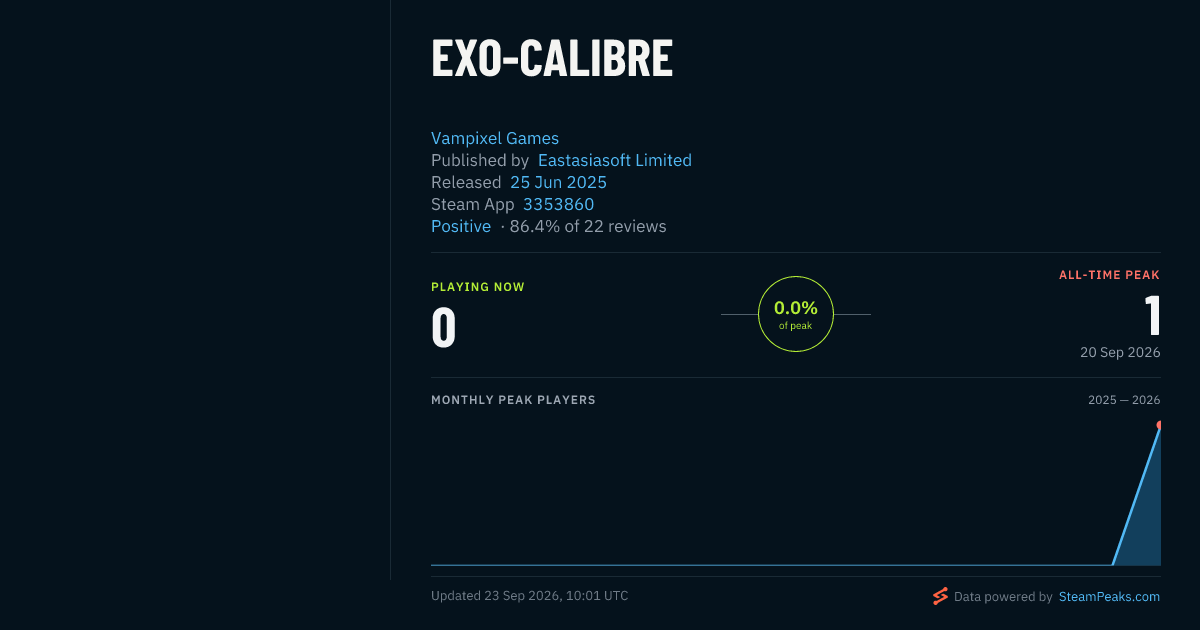Click the 2025 — 2026 chart range label
Image resolution: width=1200 pixels, height=630 pixels.
[1124, 400]
